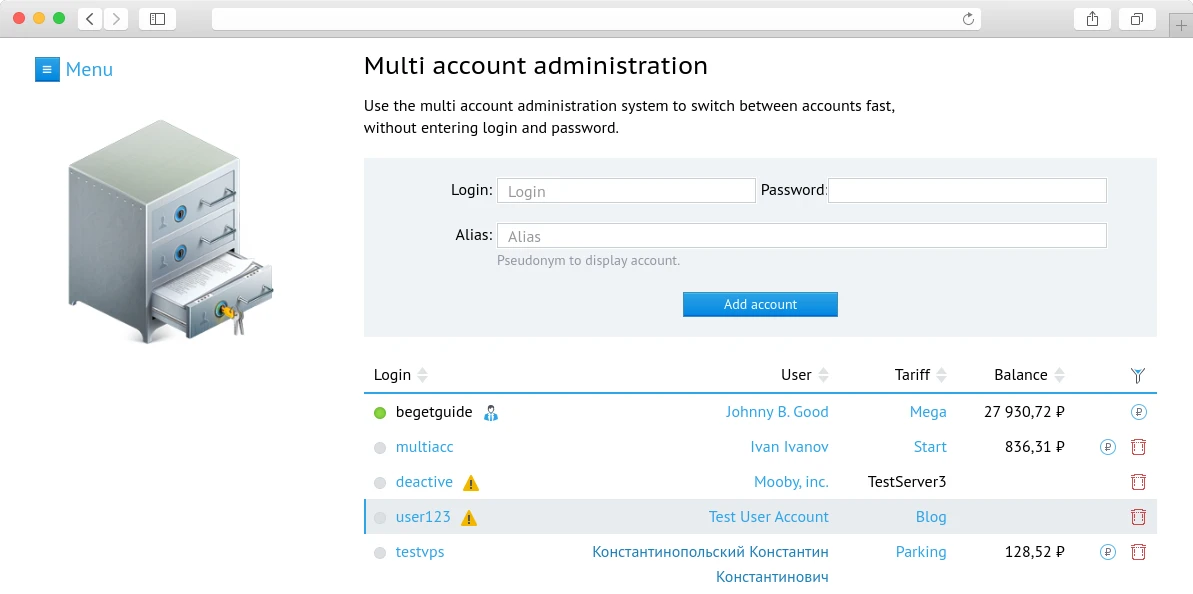Click the ruble badge in the begetguide row
This screenshot has width=1193, height=594.
(1138, 411)
